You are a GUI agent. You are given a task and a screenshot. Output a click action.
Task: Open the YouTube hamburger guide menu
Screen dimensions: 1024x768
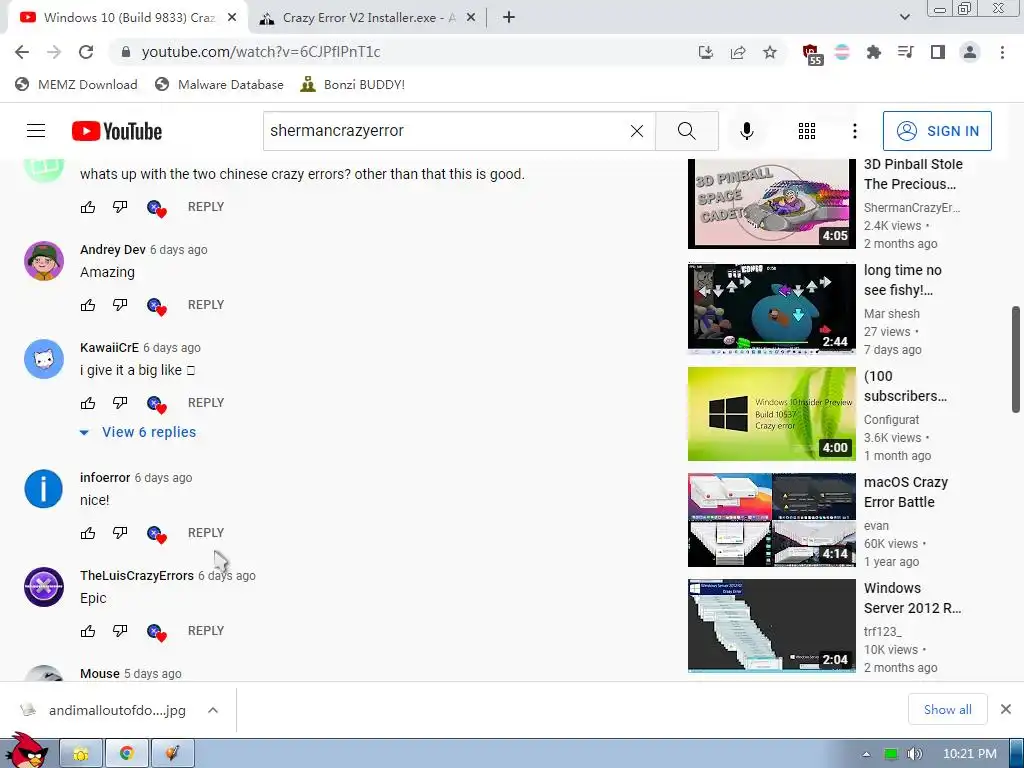(36, 131)
